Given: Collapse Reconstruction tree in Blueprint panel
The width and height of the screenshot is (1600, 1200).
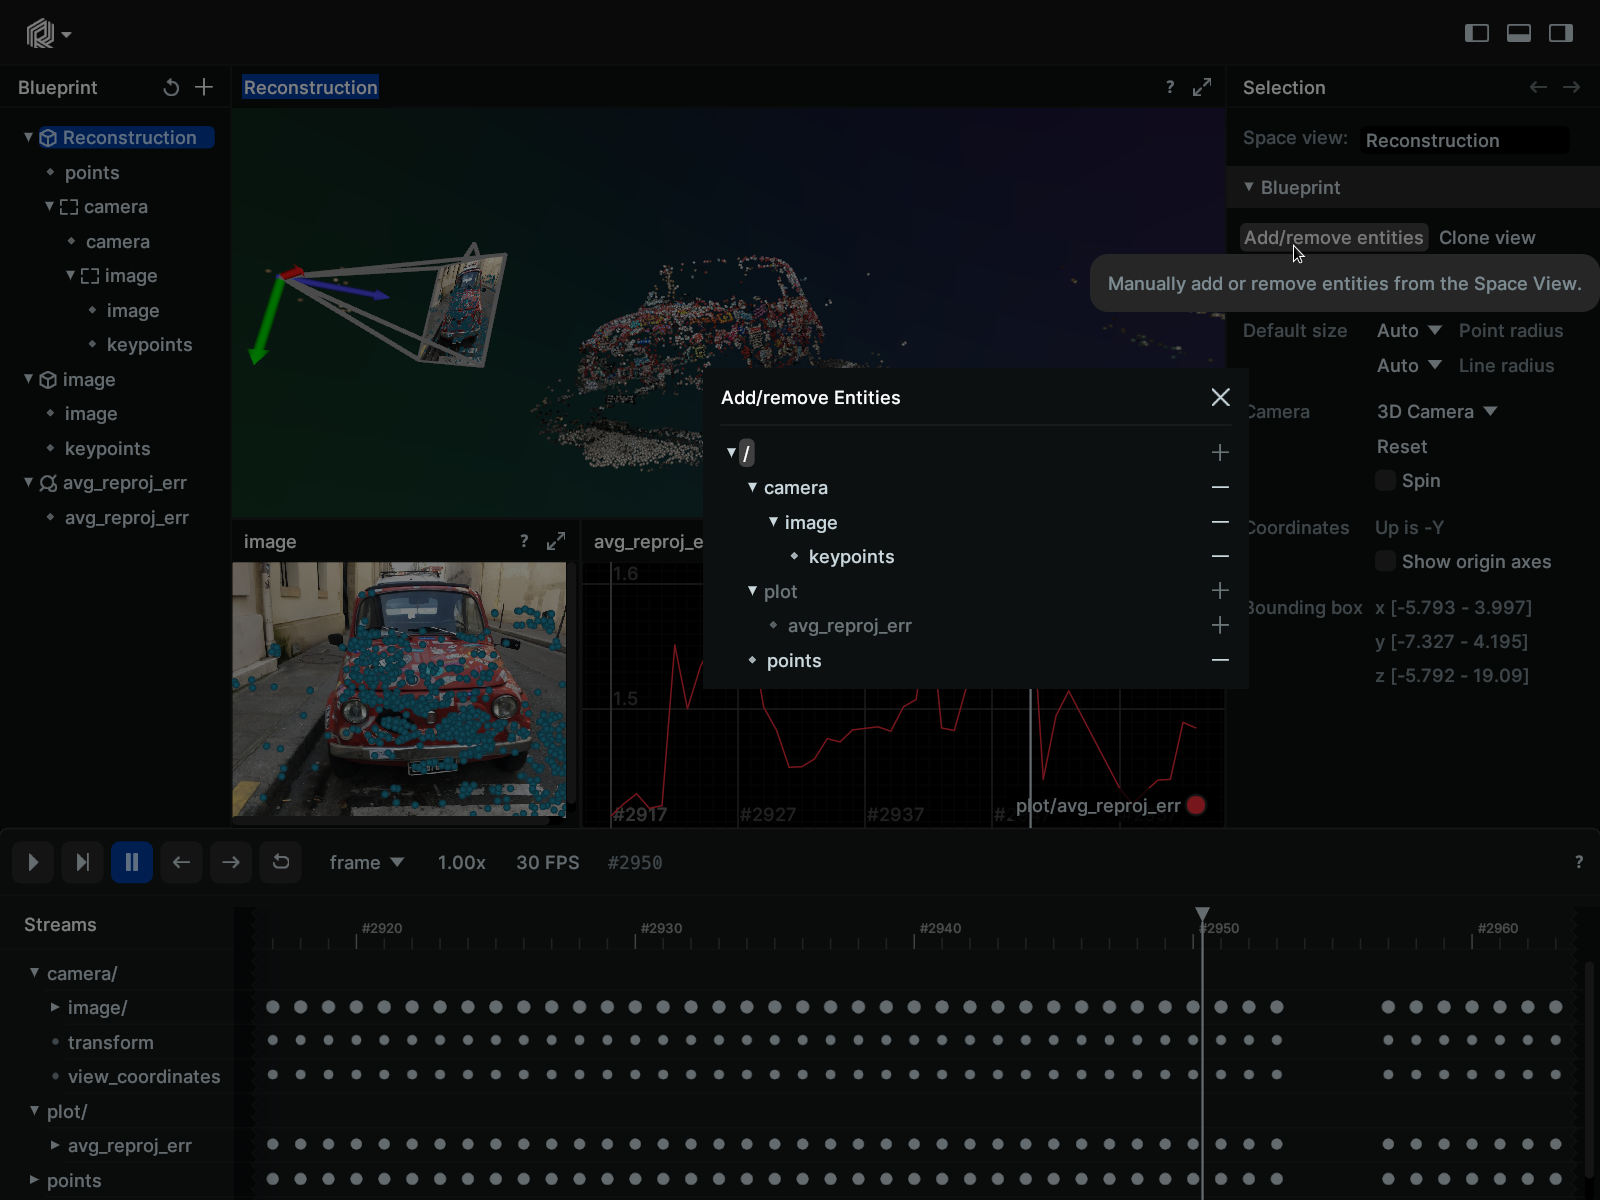Looking at the screenshot, I should pos(28,137).
